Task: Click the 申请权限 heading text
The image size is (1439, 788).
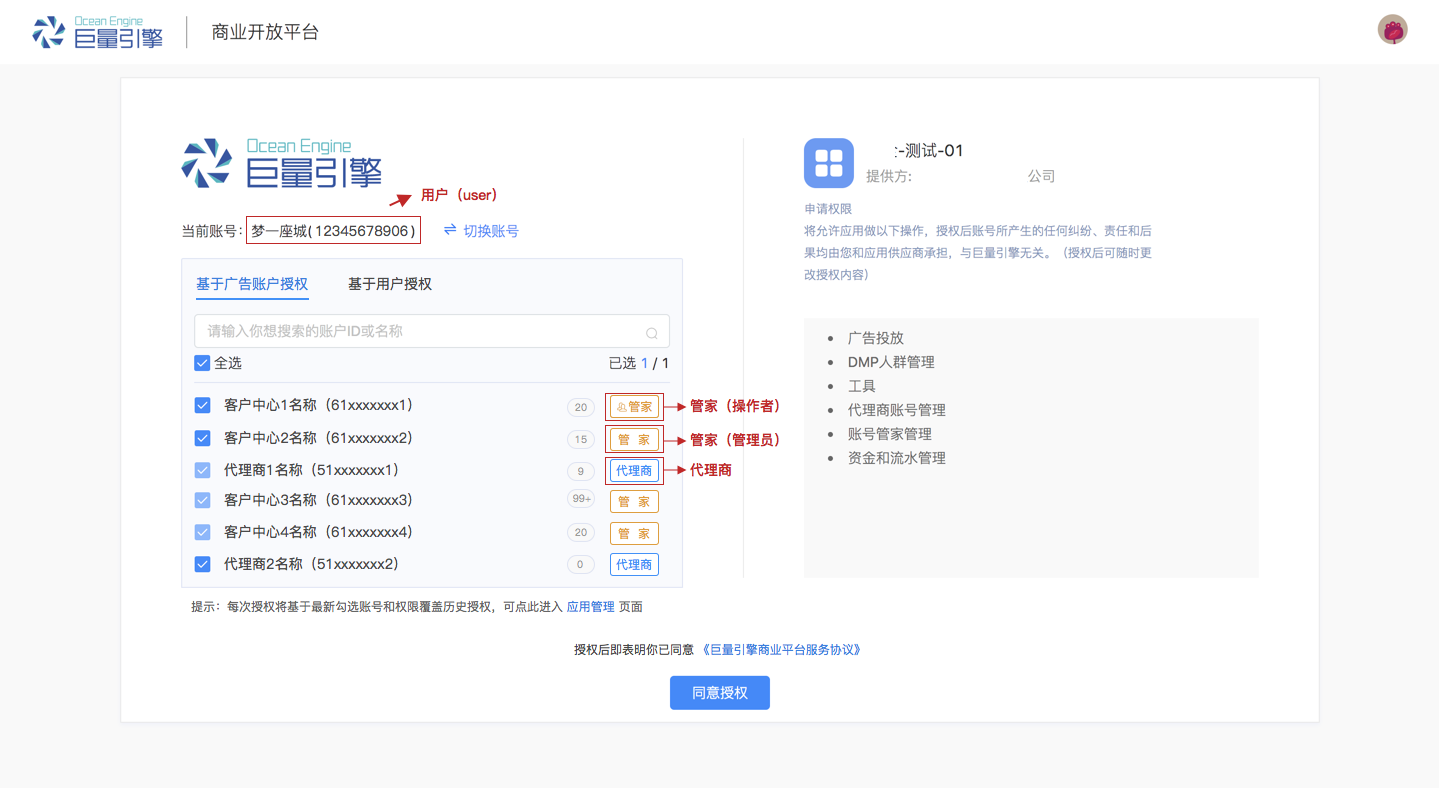Action: click(828, 209)
